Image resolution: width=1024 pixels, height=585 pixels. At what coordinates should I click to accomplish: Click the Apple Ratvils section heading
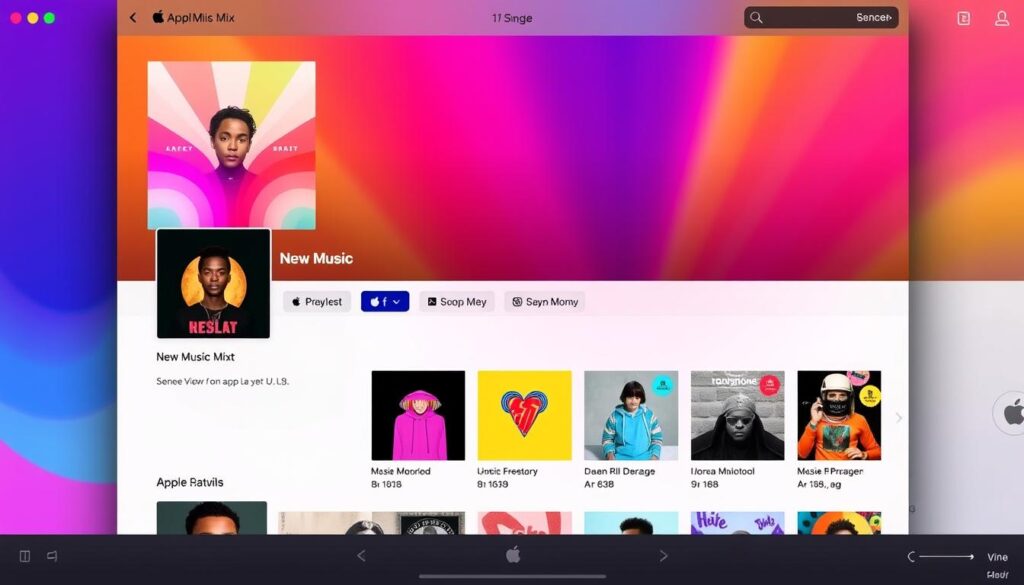tap(189, 482)
